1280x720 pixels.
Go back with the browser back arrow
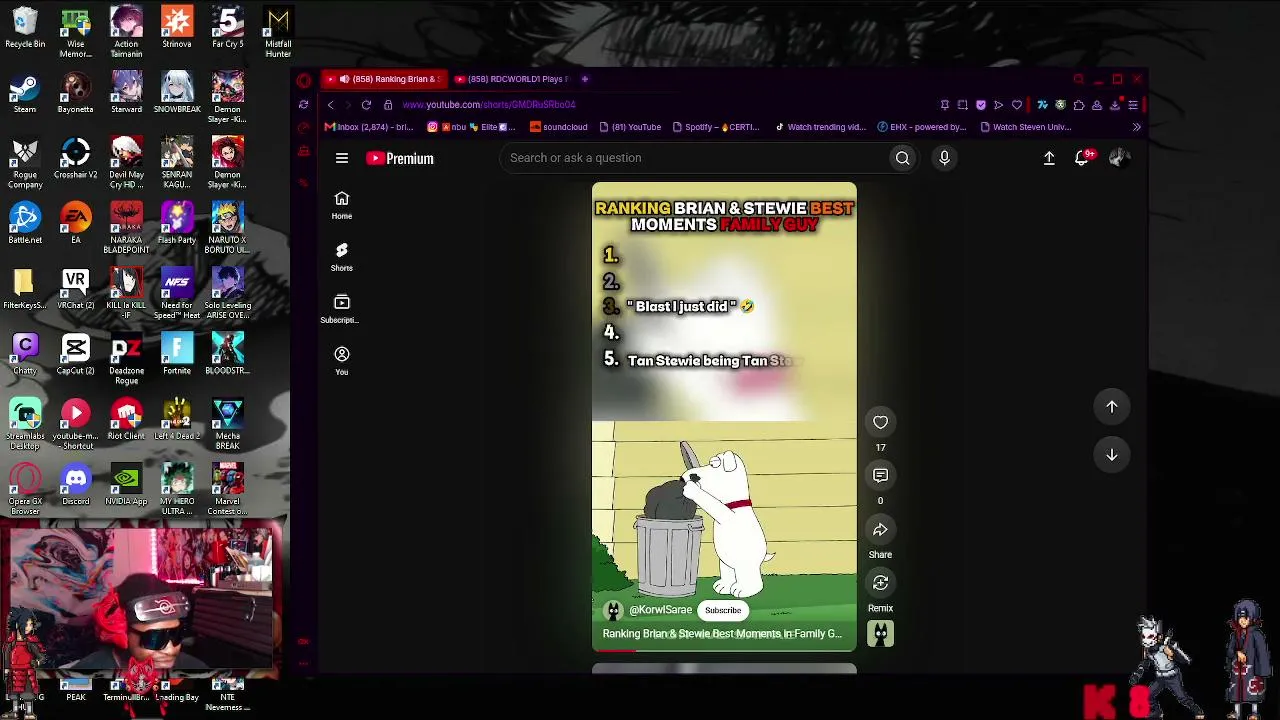(331, 105)
